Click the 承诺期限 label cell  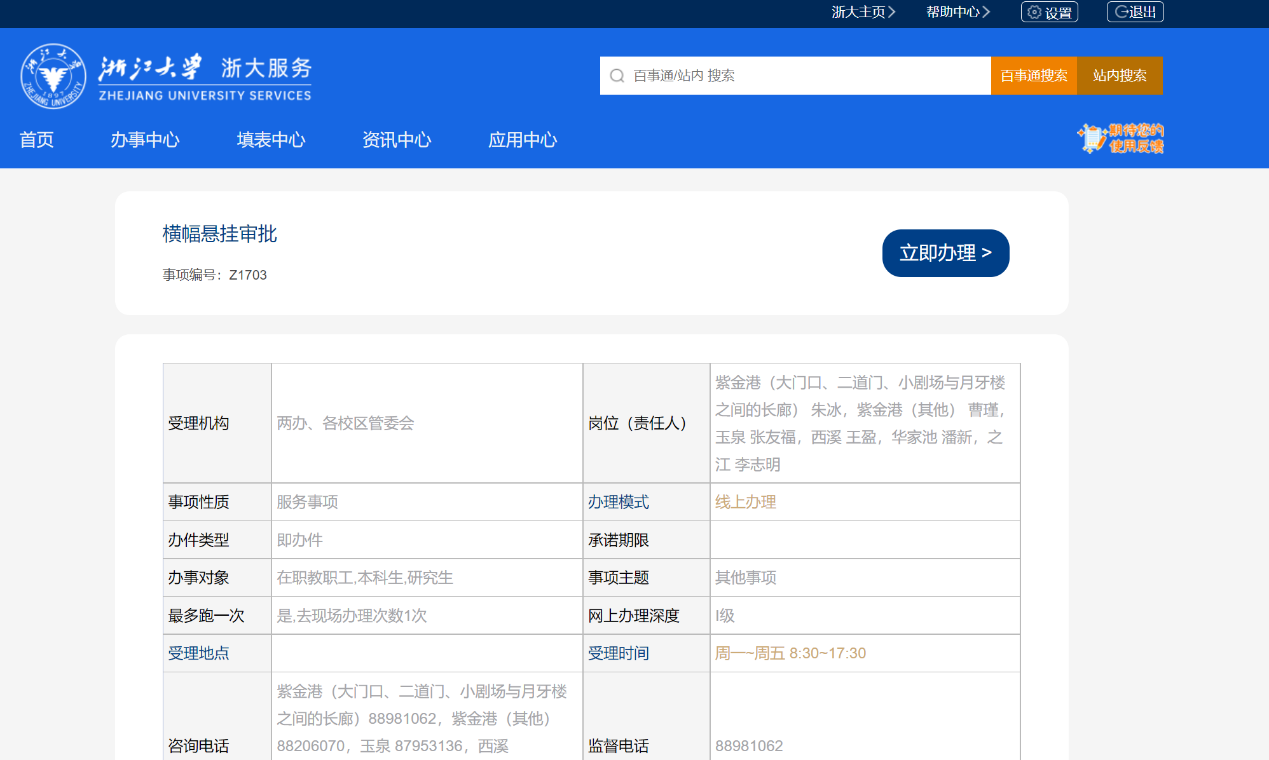click(x=647, y=540)
